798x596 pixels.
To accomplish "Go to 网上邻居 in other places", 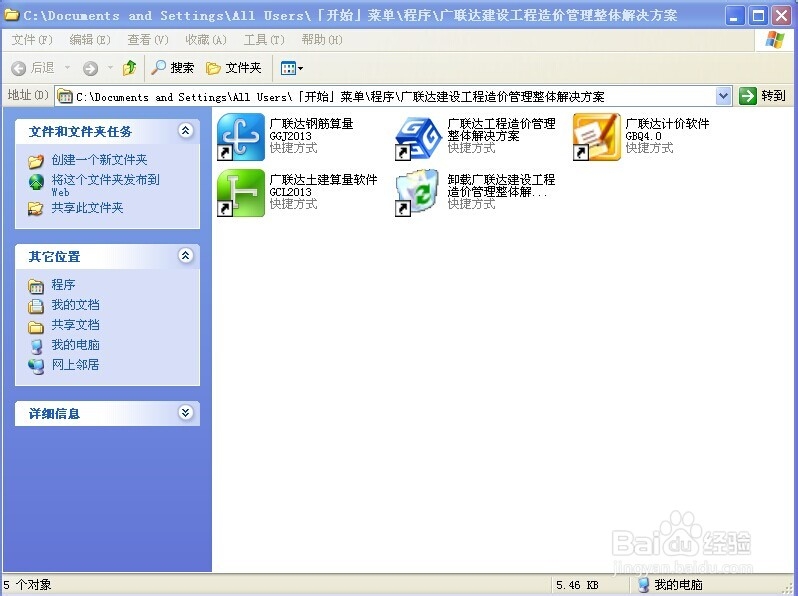I will coord(75,364).
